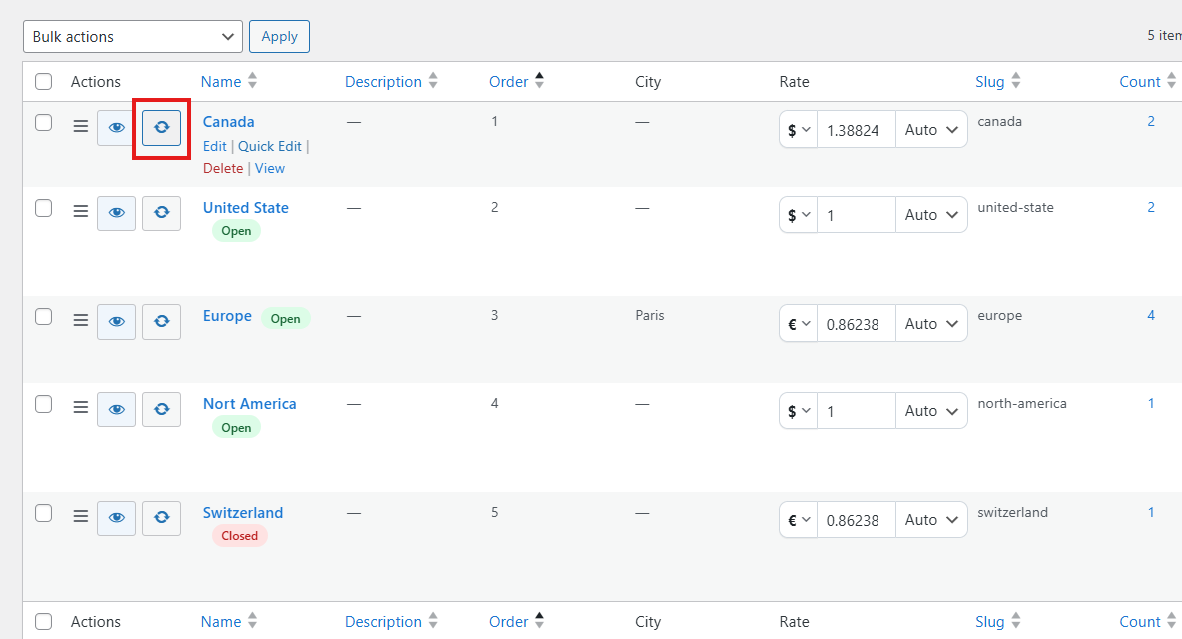Viewport: 1182px width, 639px height.
Task: Expand the Auto dropdown for Europe
Action: 930,324
